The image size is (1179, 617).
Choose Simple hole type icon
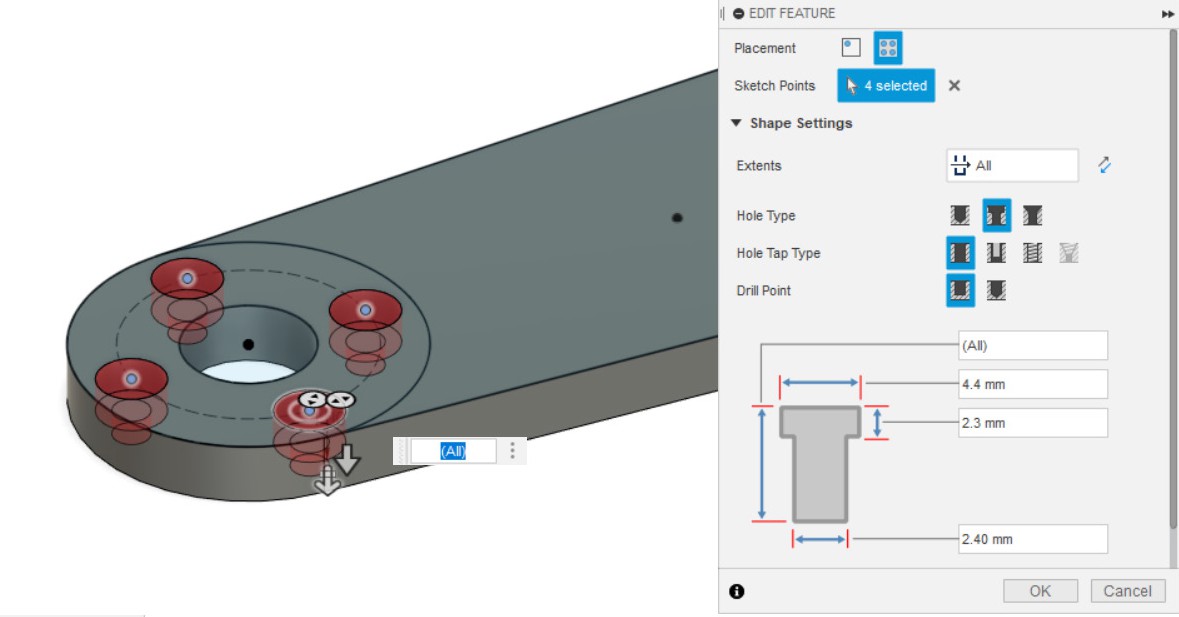click(x=959, y=216)
